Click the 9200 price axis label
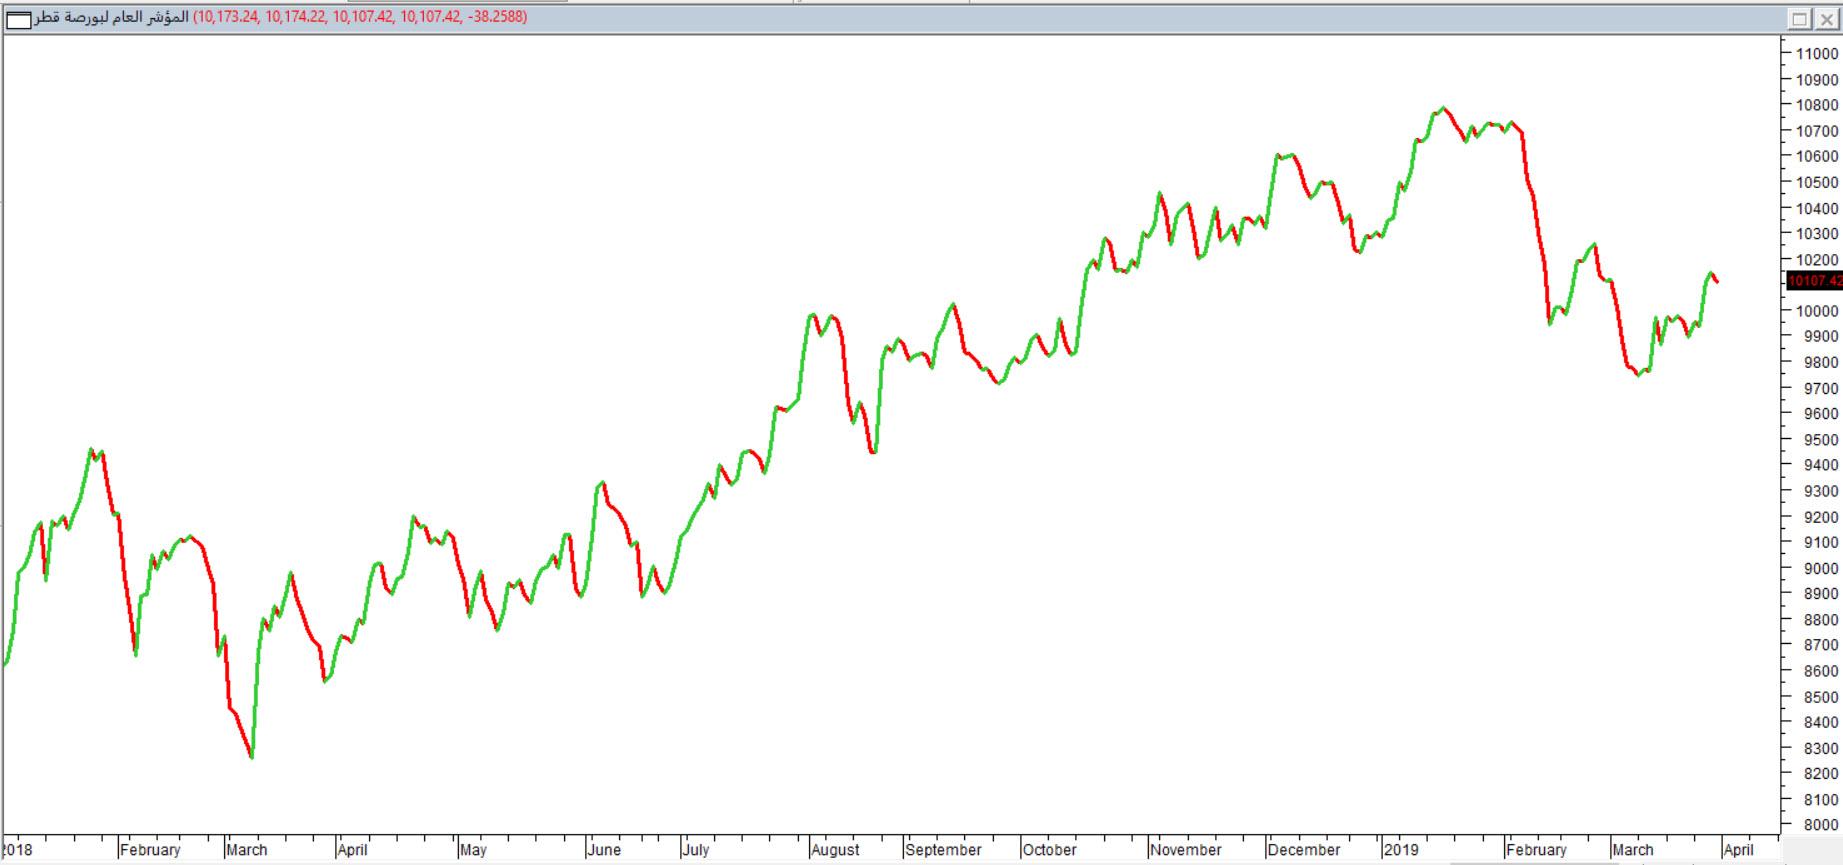Viewport: 1843px width, 865px height. click(x=1821, y=517)
